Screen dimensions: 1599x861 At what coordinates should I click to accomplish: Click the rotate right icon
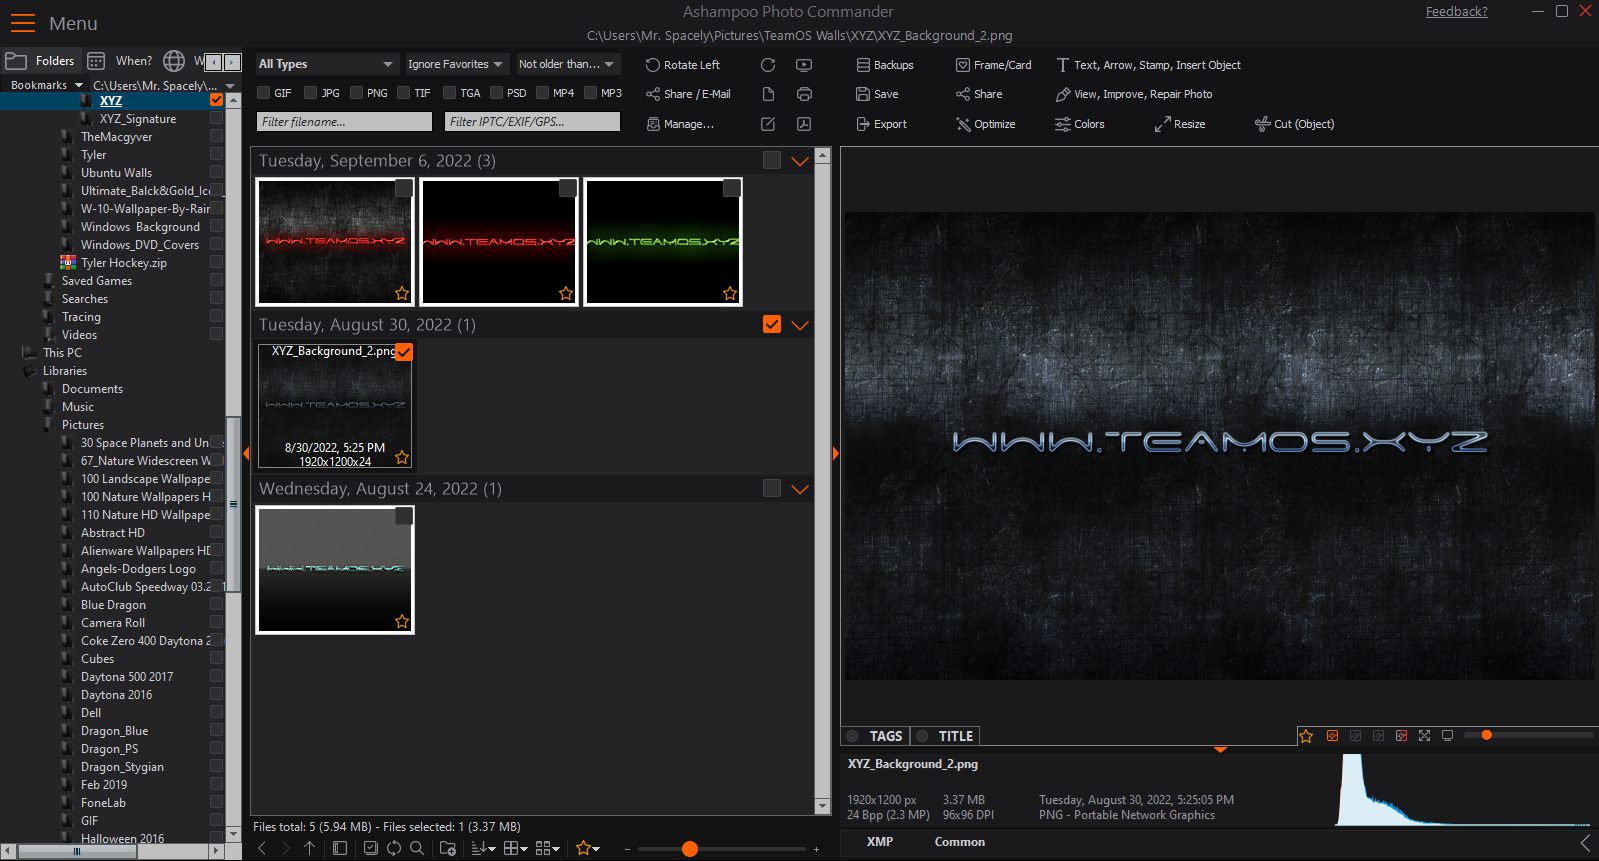(768, 65)
